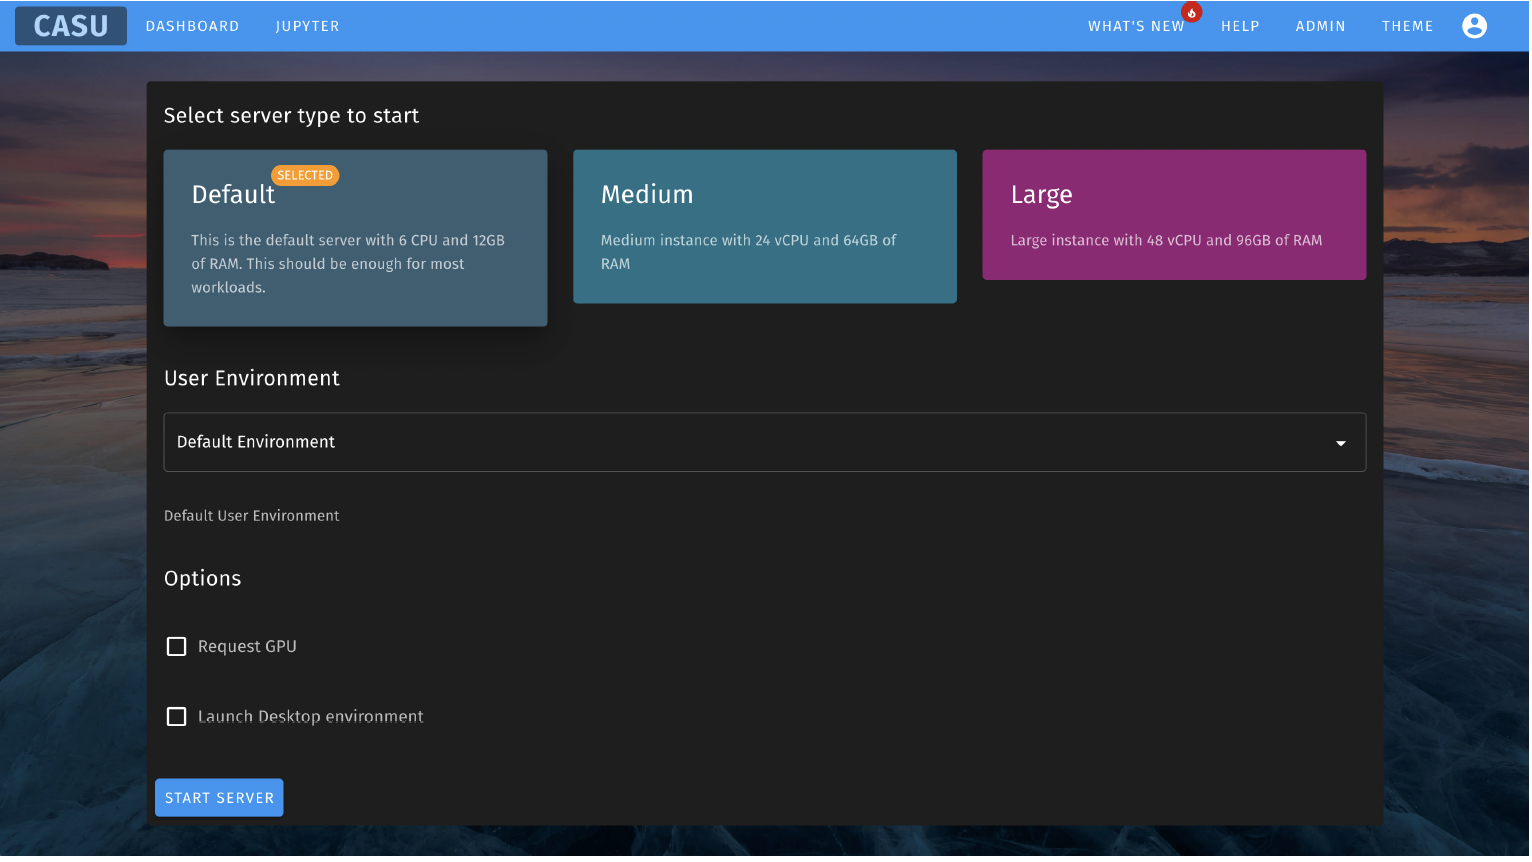Open the Jupyter menu item
Image resolution: width=1532 pixels, height=862 pixels.
point(308,26)
